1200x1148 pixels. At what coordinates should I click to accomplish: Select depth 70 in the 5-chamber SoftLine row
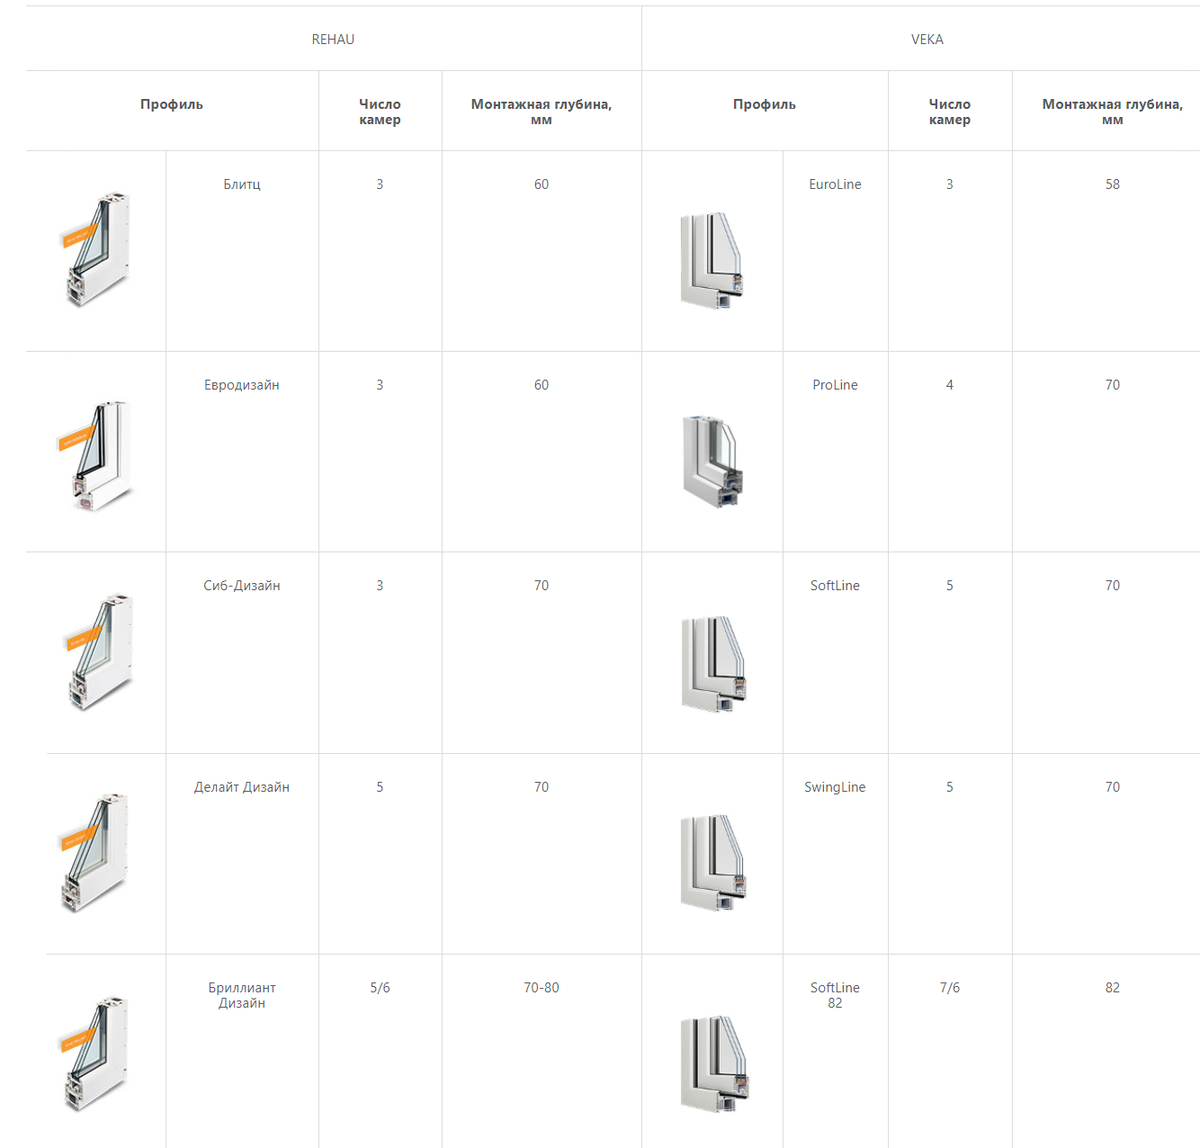(x=1112, y=585)
